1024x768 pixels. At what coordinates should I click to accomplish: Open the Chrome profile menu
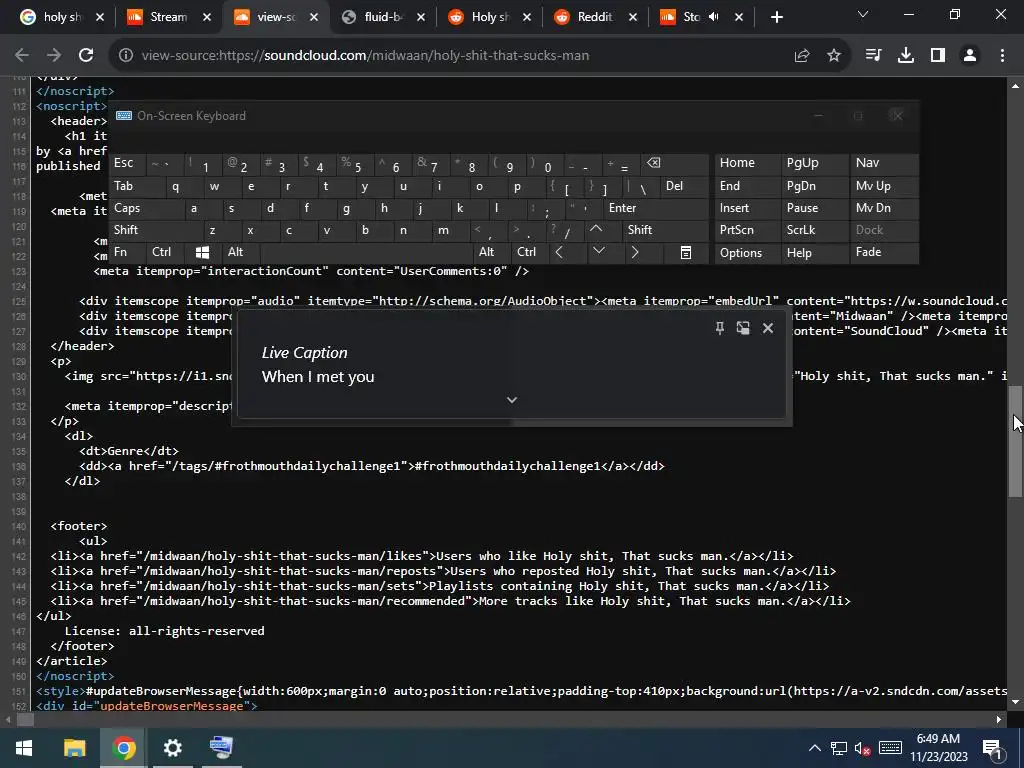tap(970, 56)
